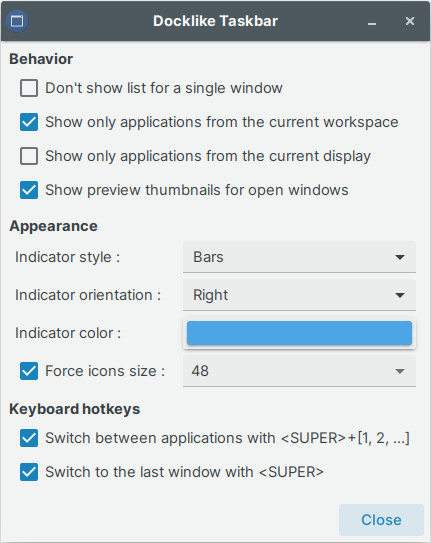Uncheck show only applications from current workspace

click(x=29, y=122)
